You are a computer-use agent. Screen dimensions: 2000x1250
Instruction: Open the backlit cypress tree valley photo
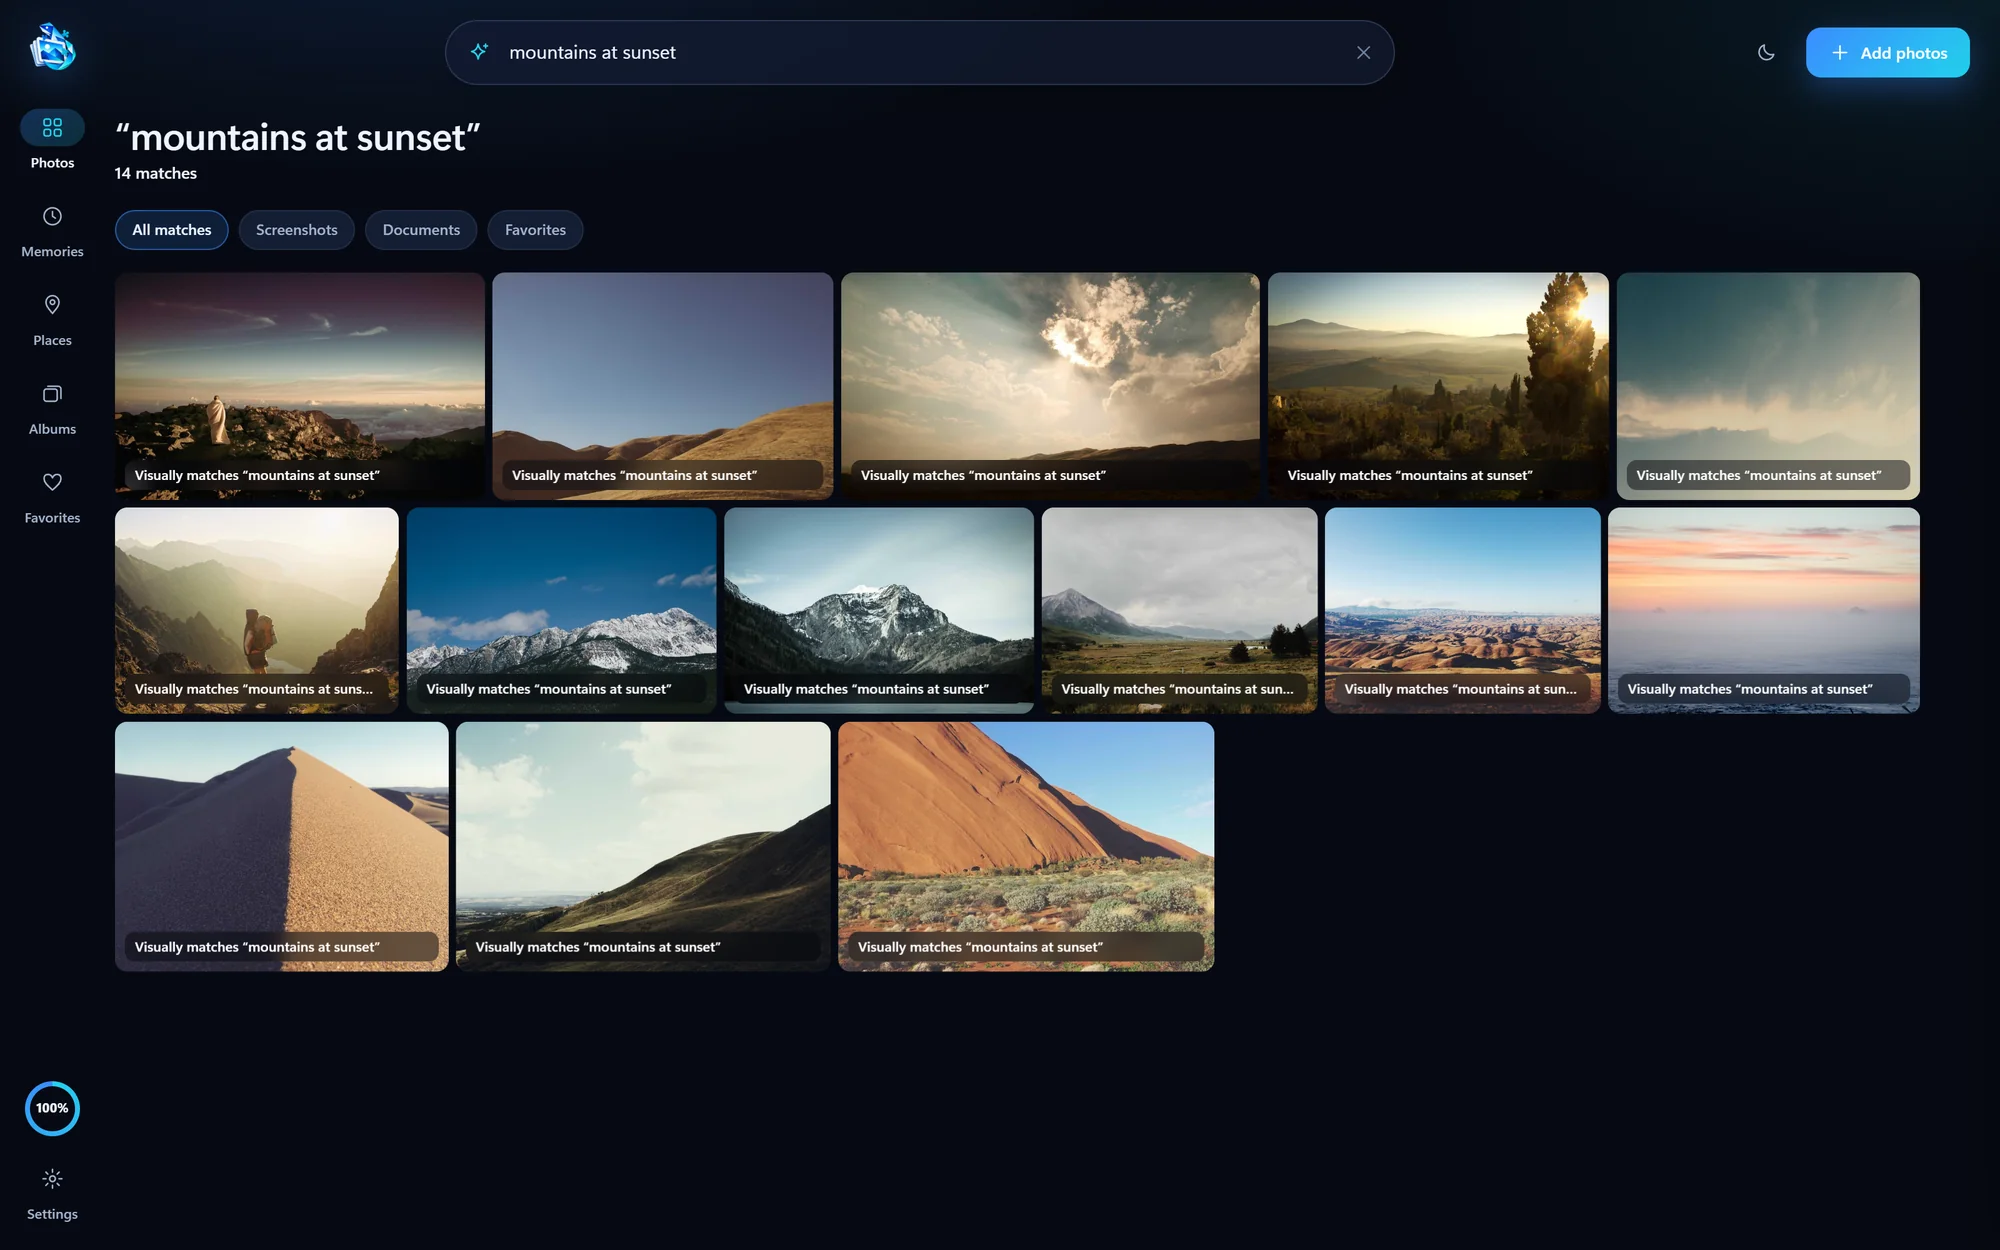pos(1438,386)
